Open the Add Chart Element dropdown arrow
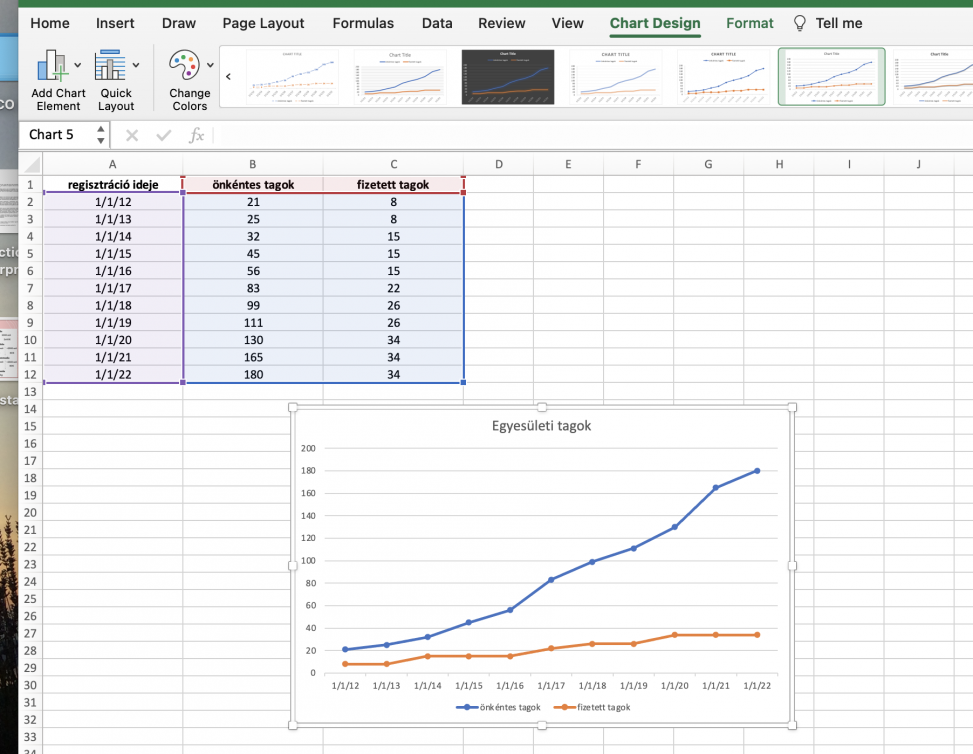This screenshot has height=754, width=973. pos(78,64)
